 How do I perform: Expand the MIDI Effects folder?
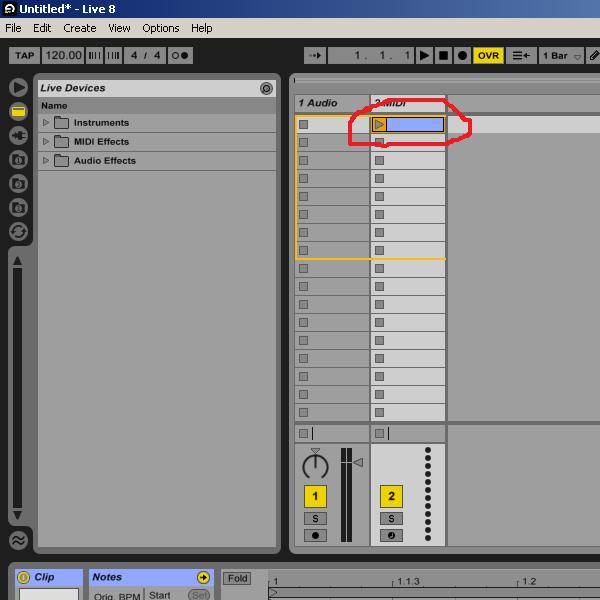(46, 142)
